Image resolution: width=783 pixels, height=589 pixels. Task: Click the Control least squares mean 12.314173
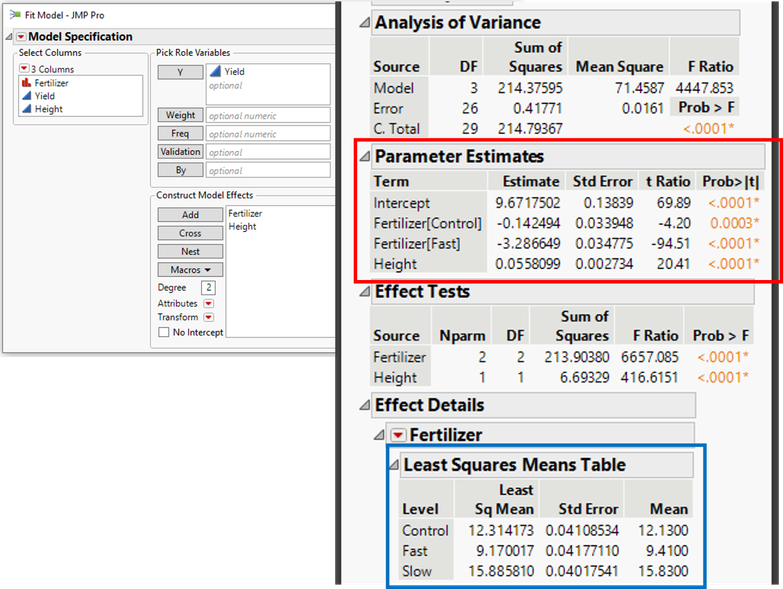pyautogui.click(x=501, y=531)
